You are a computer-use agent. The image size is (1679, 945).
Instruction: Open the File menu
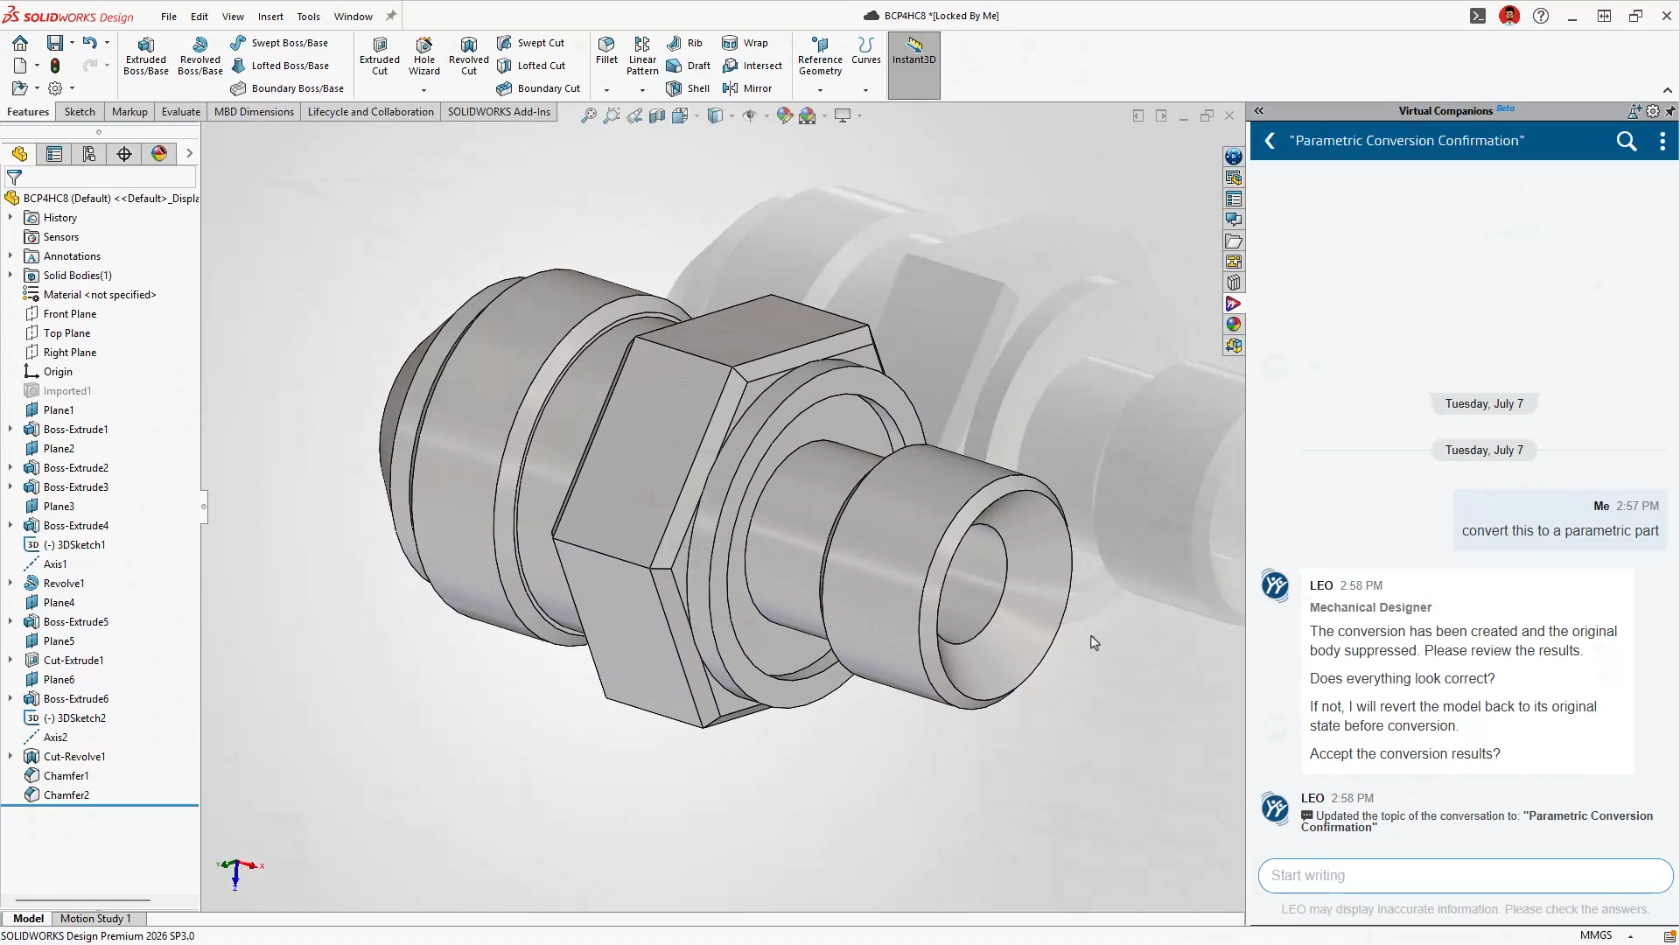coord(169,17)
